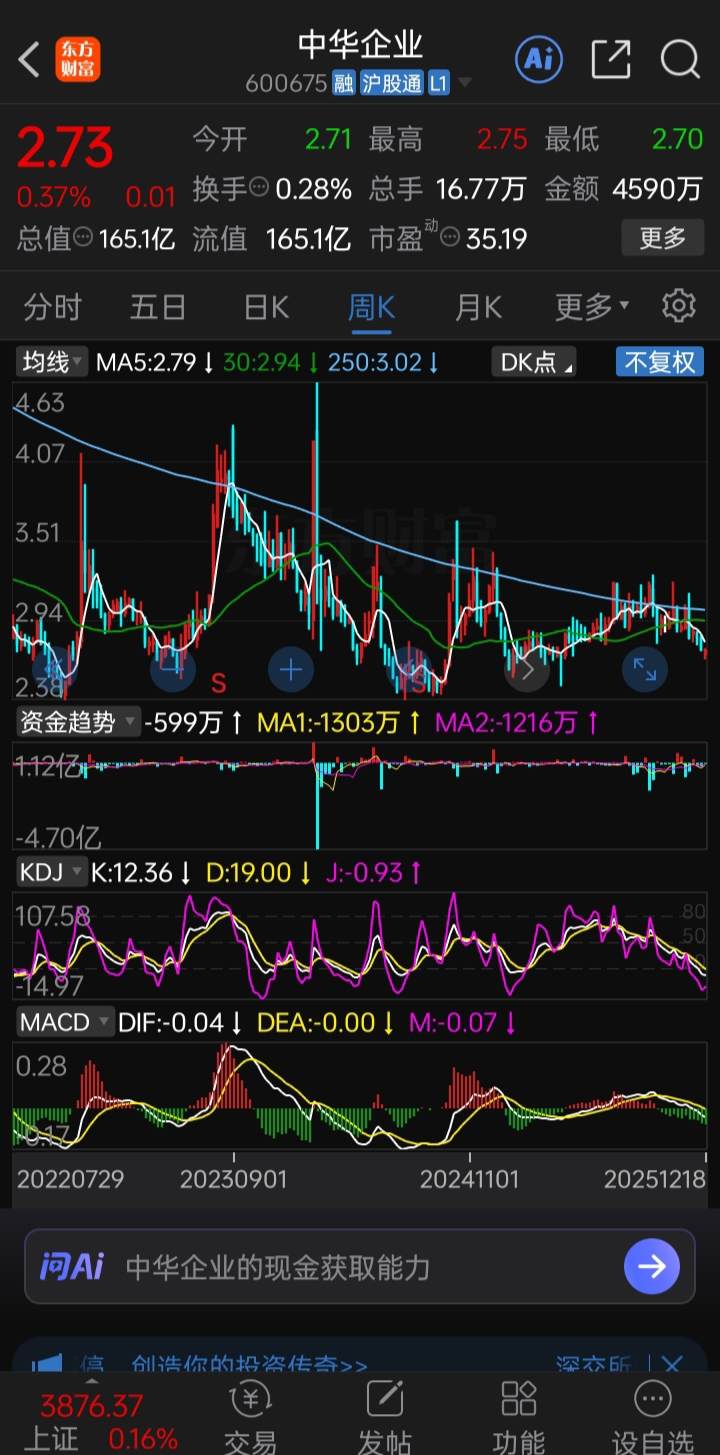Close the bottom banner with X
The image size is (720, 1455).
tap(672, 1365)
